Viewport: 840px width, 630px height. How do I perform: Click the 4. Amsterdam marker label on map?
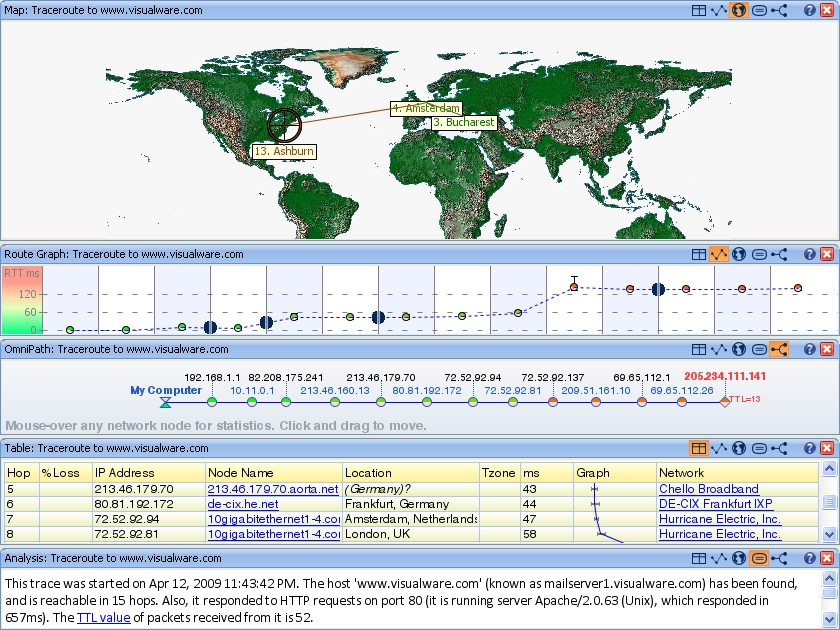(x=426, y=107)
